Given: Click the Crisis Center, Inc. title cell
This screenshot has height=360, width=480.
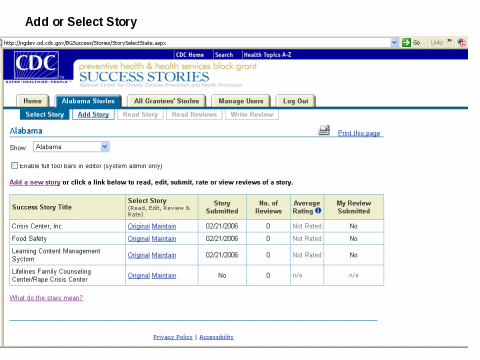Looking at the screenshot, I should (67, 226).
